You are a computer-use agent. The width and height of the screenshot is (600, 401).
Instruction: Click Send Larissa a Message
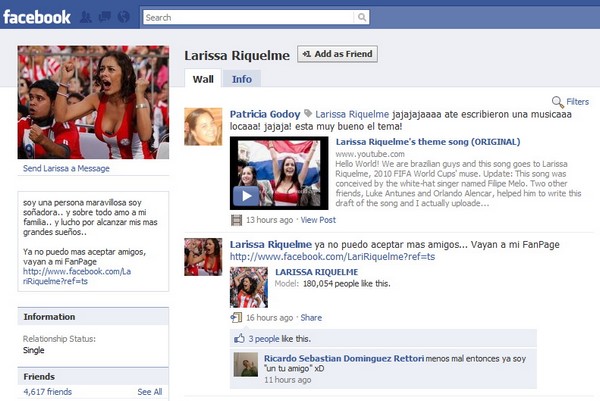66,168
